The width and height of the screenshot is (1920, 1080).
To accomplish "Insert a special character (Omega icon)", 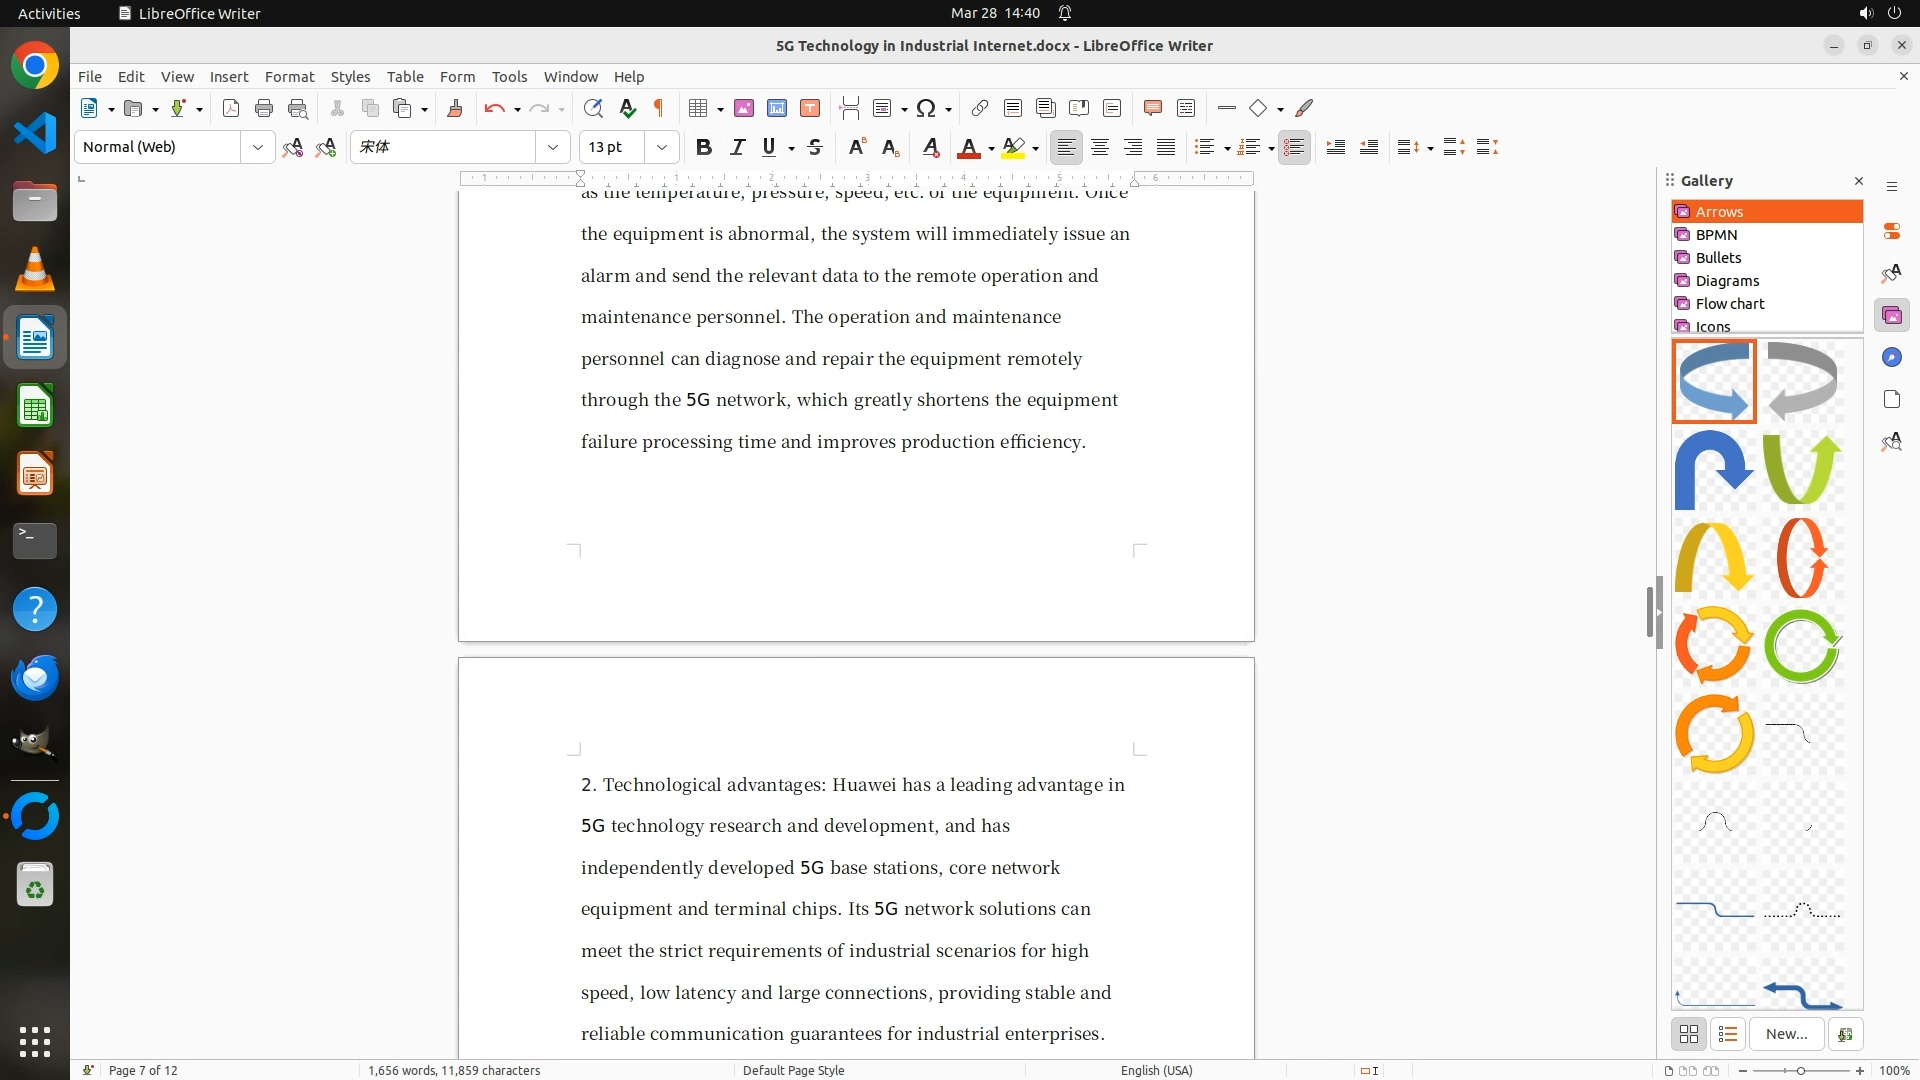I will pyautogui.click(x=926, y=109).
